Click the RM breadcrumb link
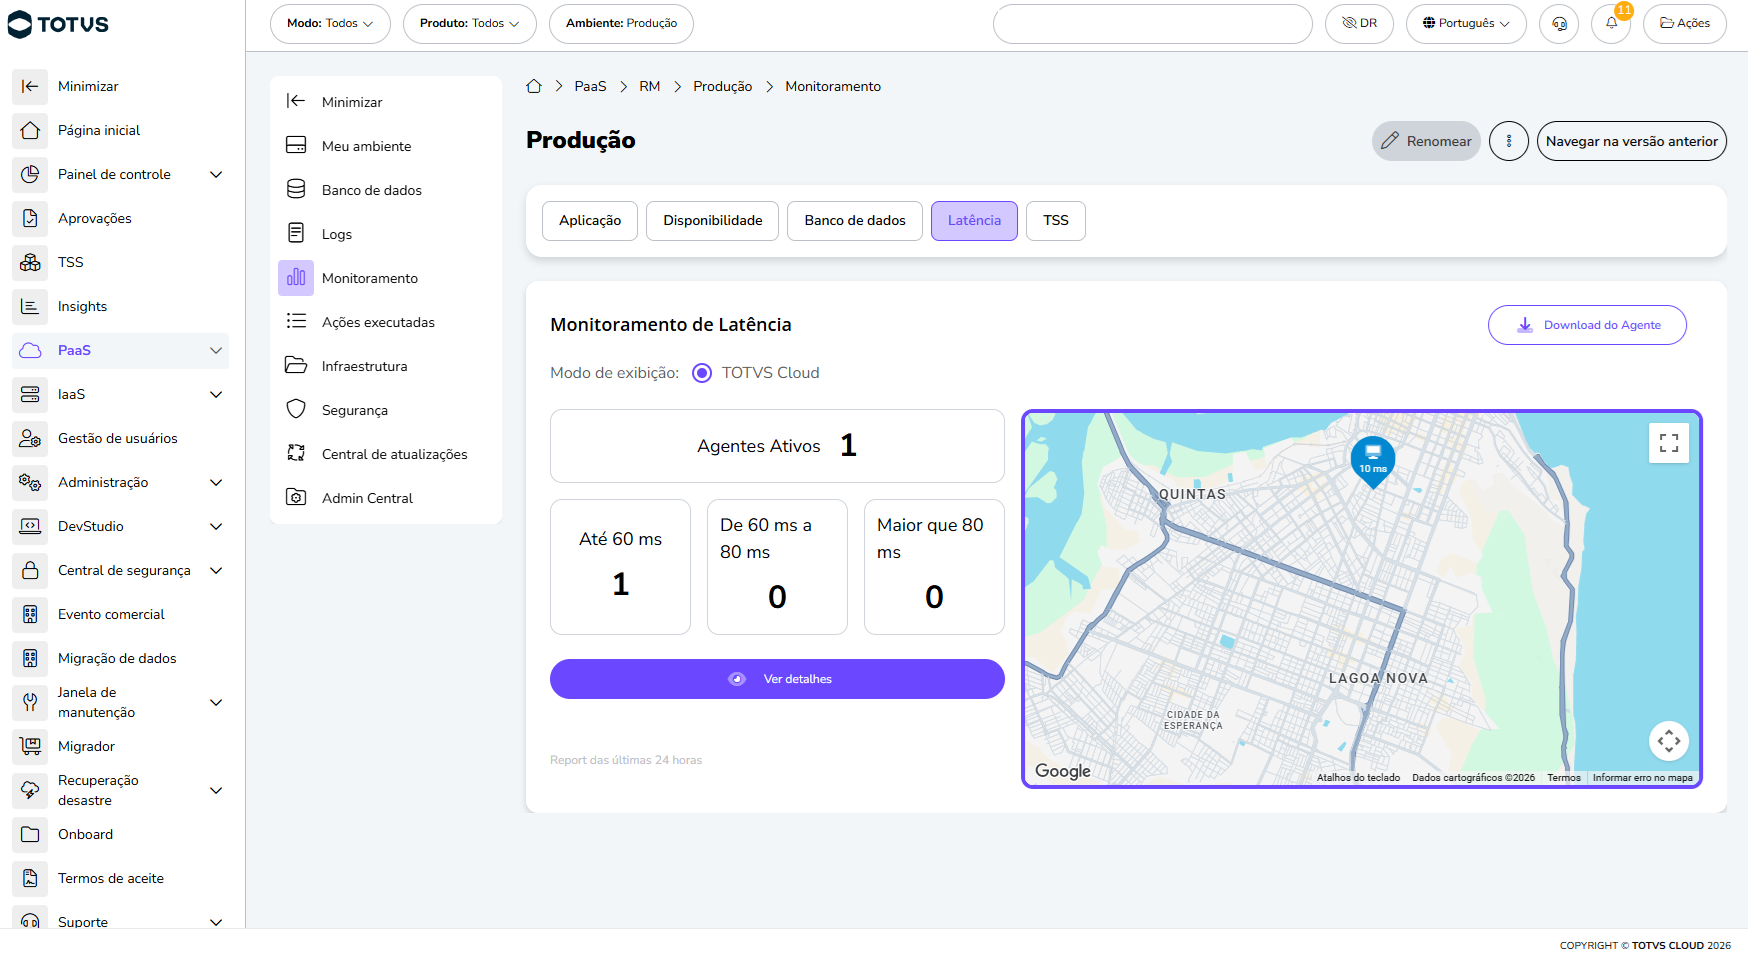This screenshot has height=963, width=1753. coord(650,87)
